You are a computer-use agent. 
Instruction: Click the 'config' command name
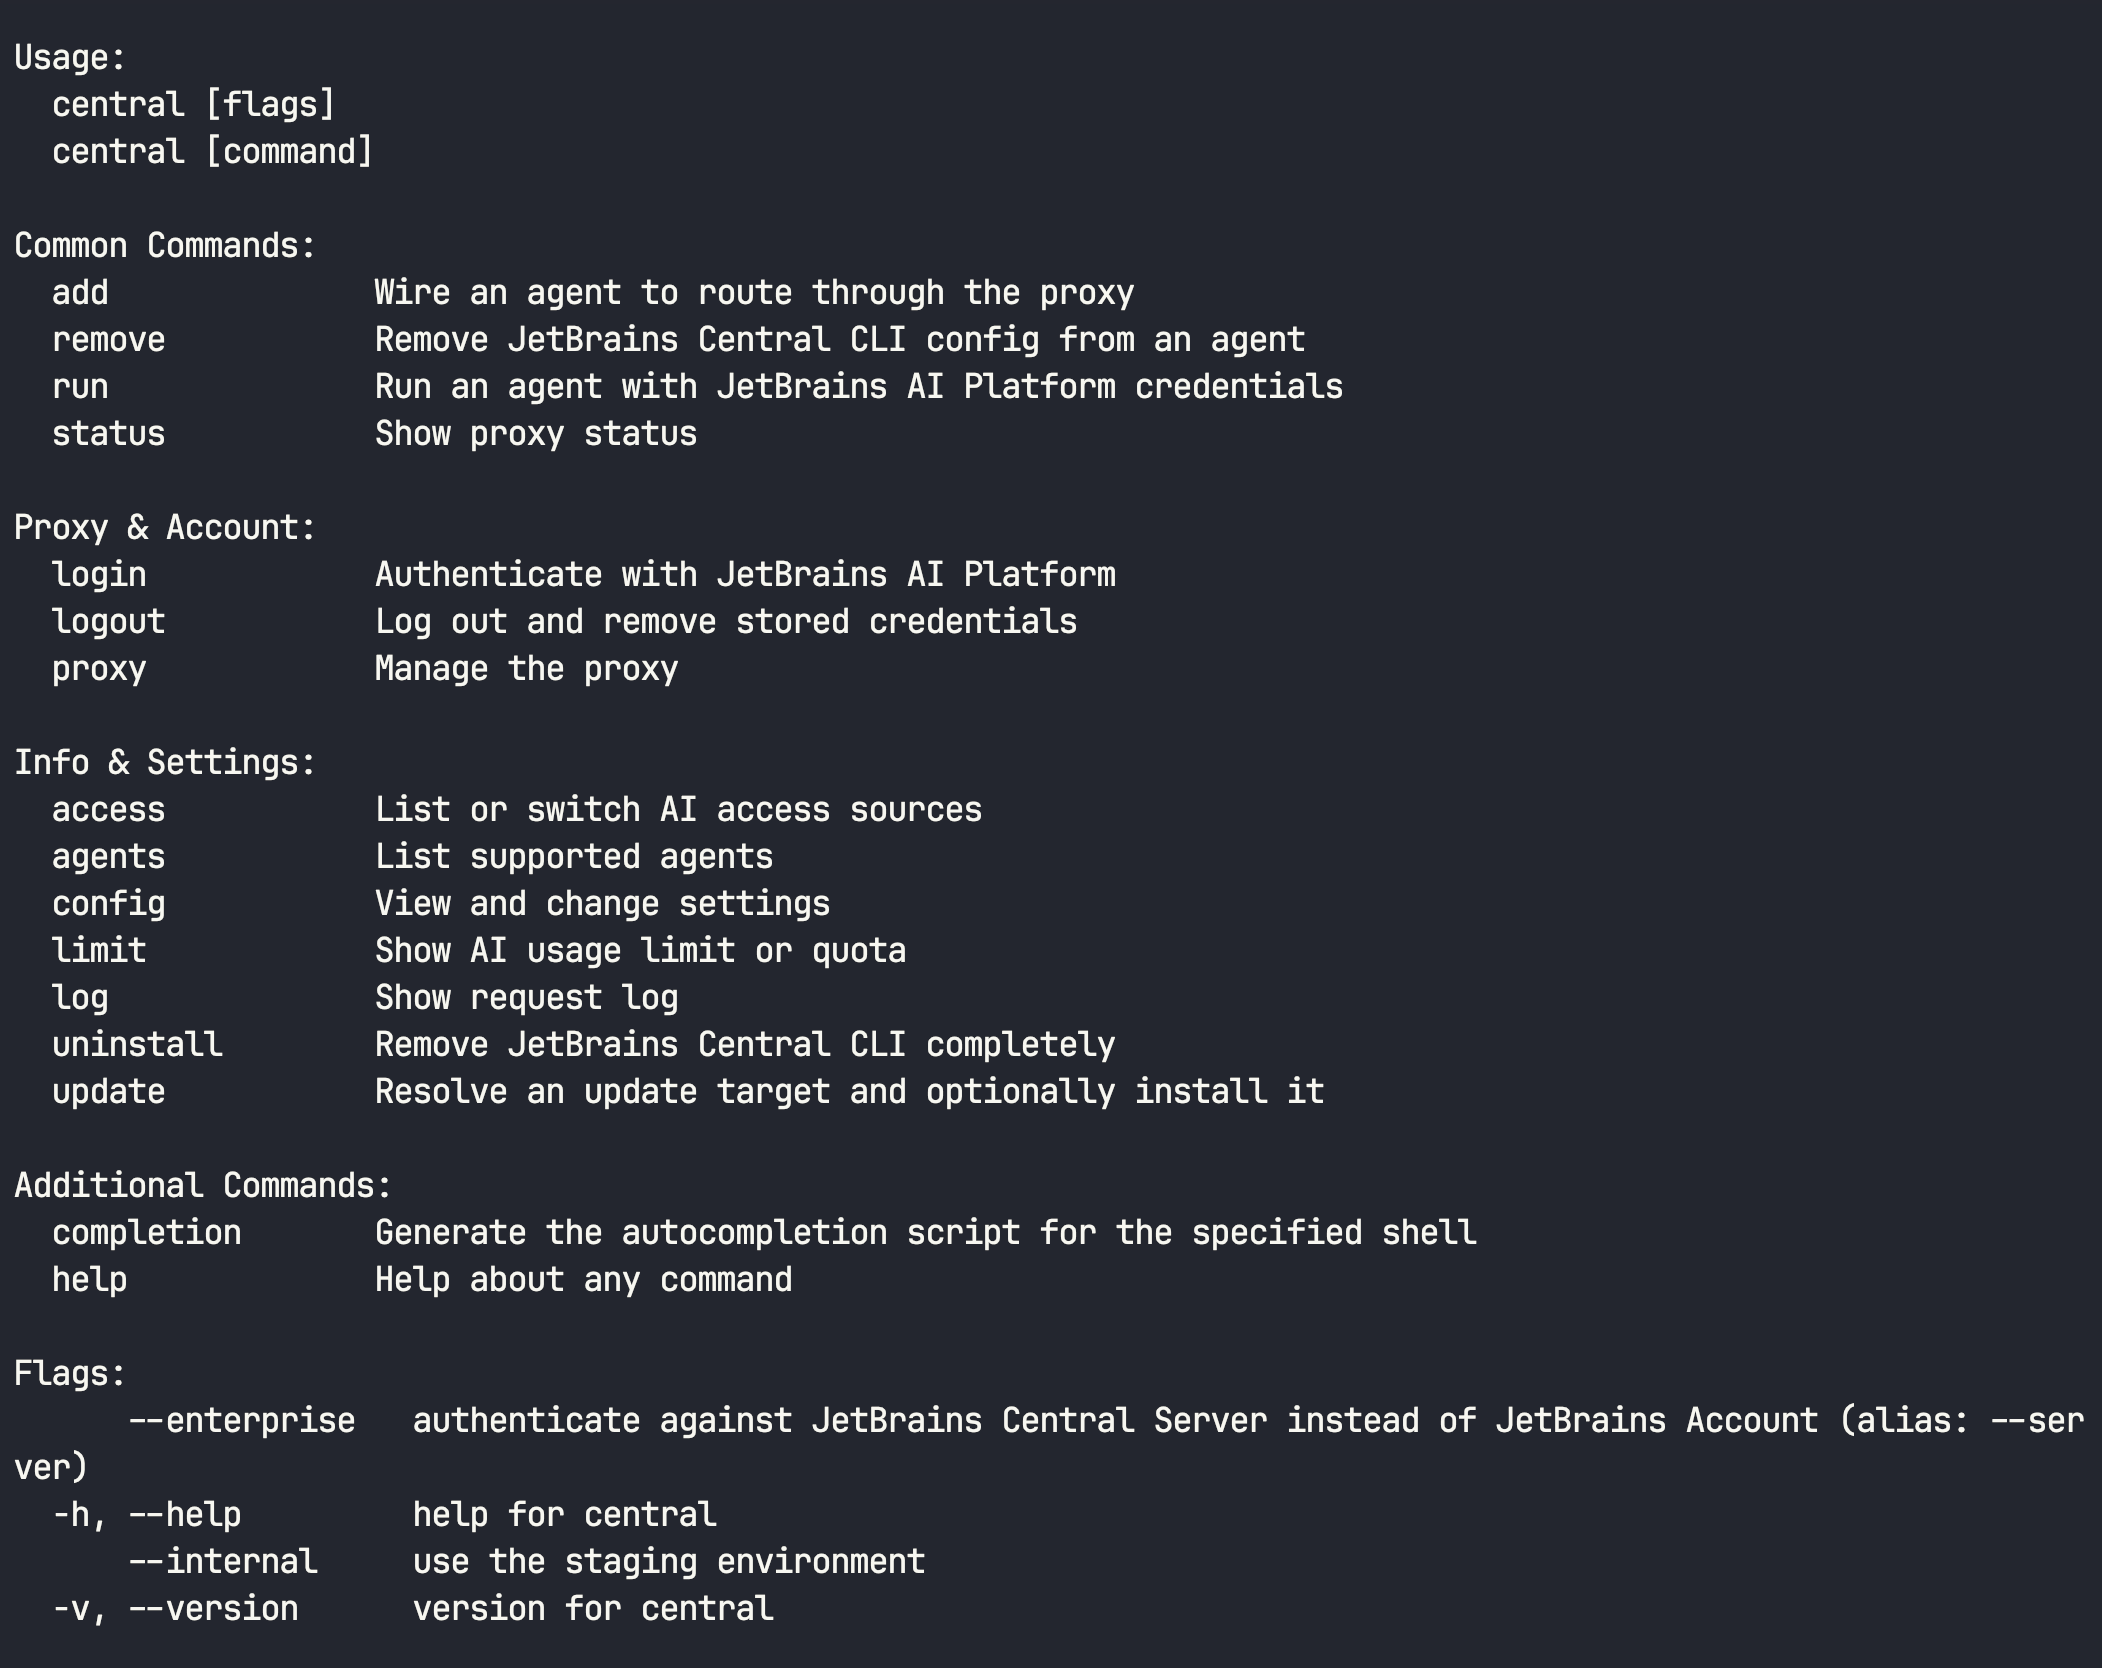pyautogui.click(x=108, y=904)
